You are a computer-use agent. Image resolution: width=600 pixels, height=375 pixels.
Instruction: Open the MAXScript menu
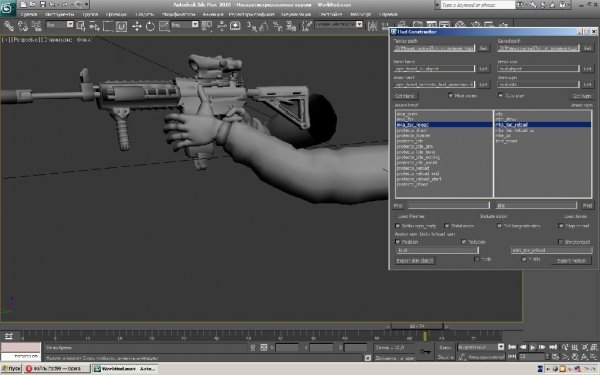point(360,14)
